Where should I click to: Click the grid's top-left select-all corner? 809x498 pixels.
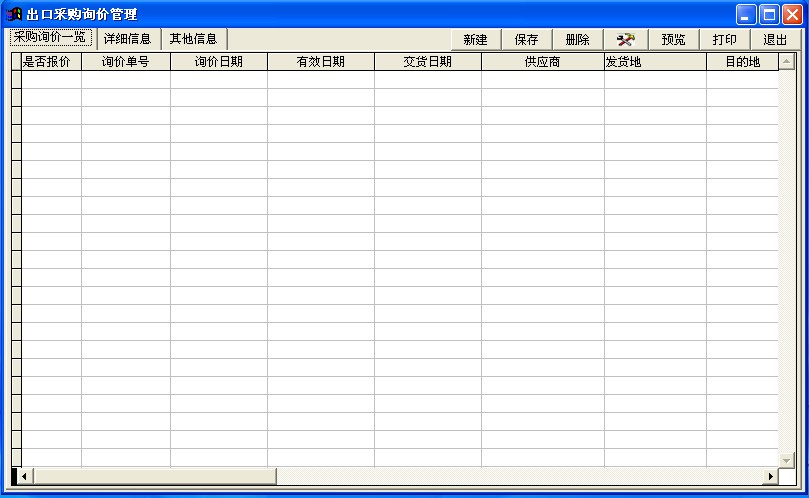(17, 61)
